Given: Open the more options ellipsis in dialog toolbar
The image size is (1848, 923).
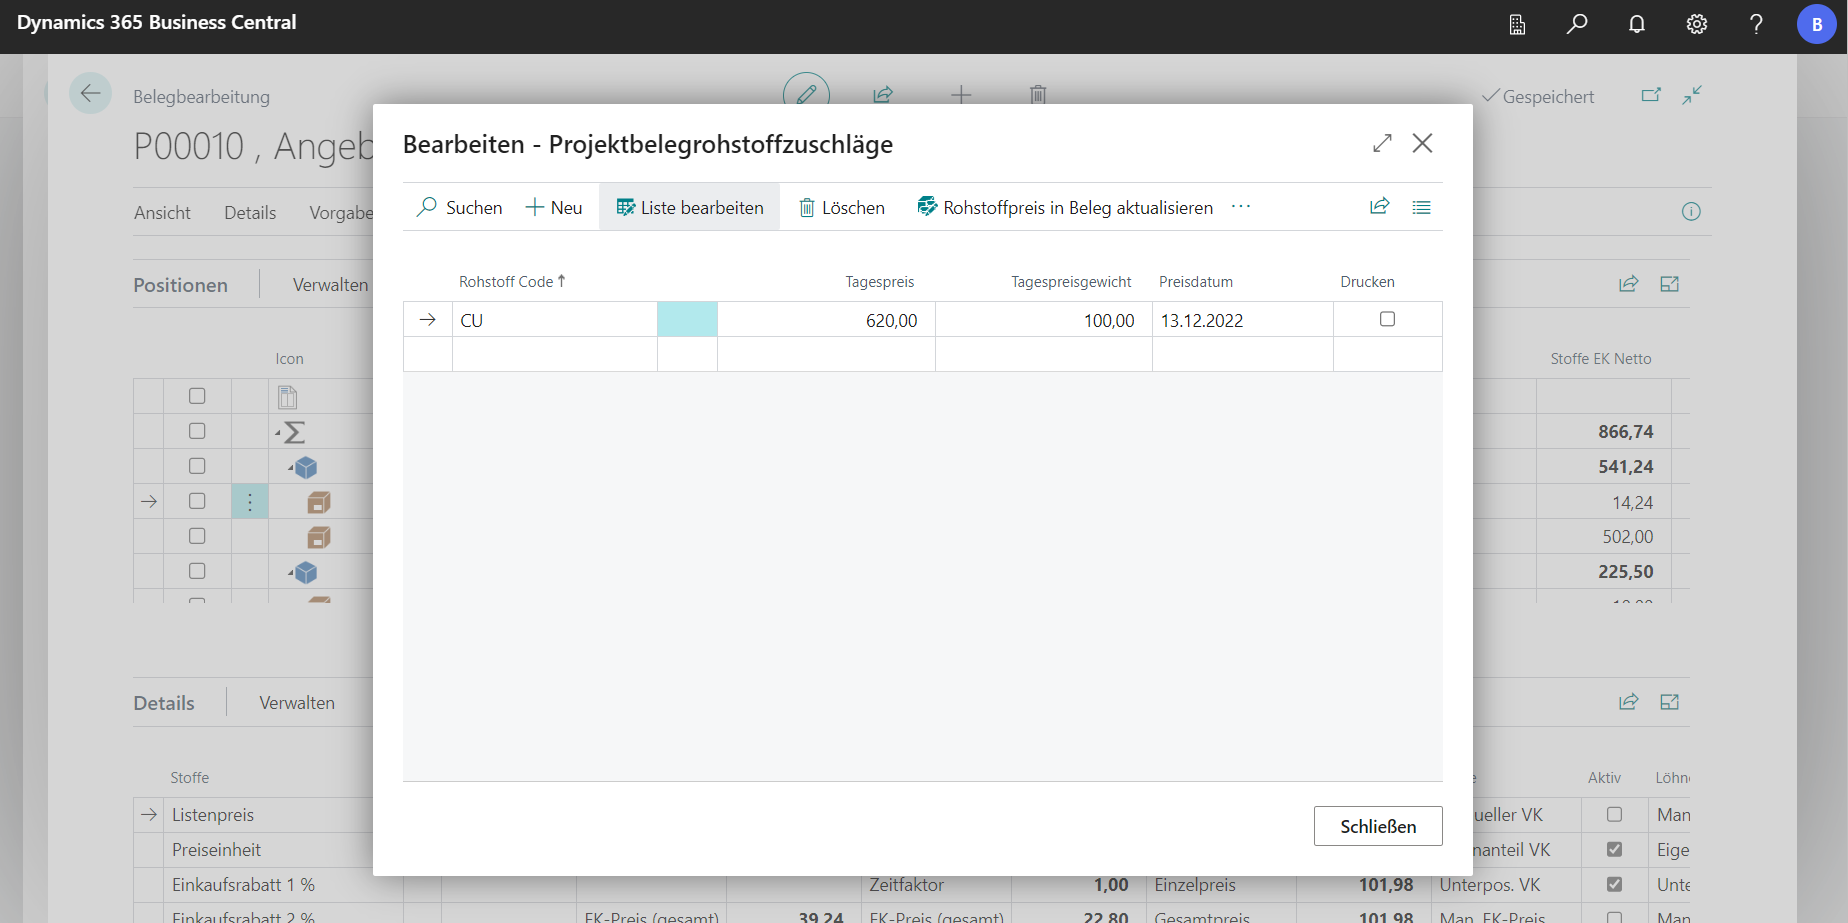Looking at the screenshot, I should coord(1241,206).
